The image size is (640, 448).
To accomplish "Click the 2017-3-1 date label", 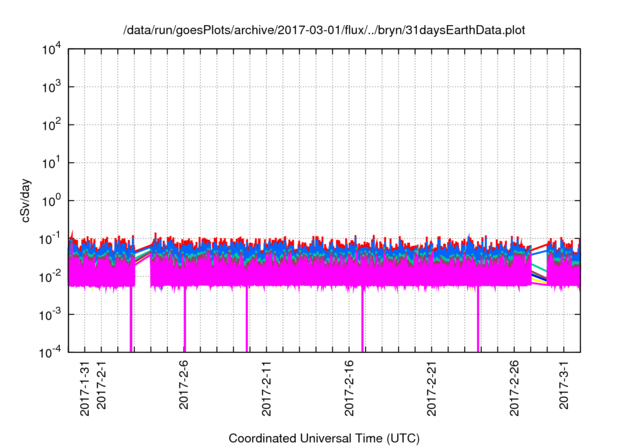I will point(564,384).
